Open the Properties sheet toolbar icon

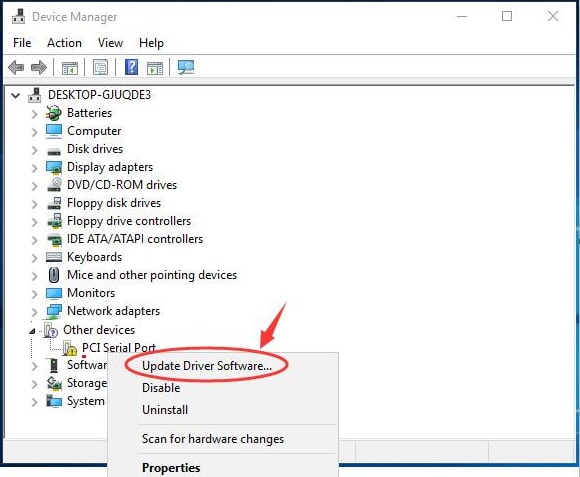(100, 67)
